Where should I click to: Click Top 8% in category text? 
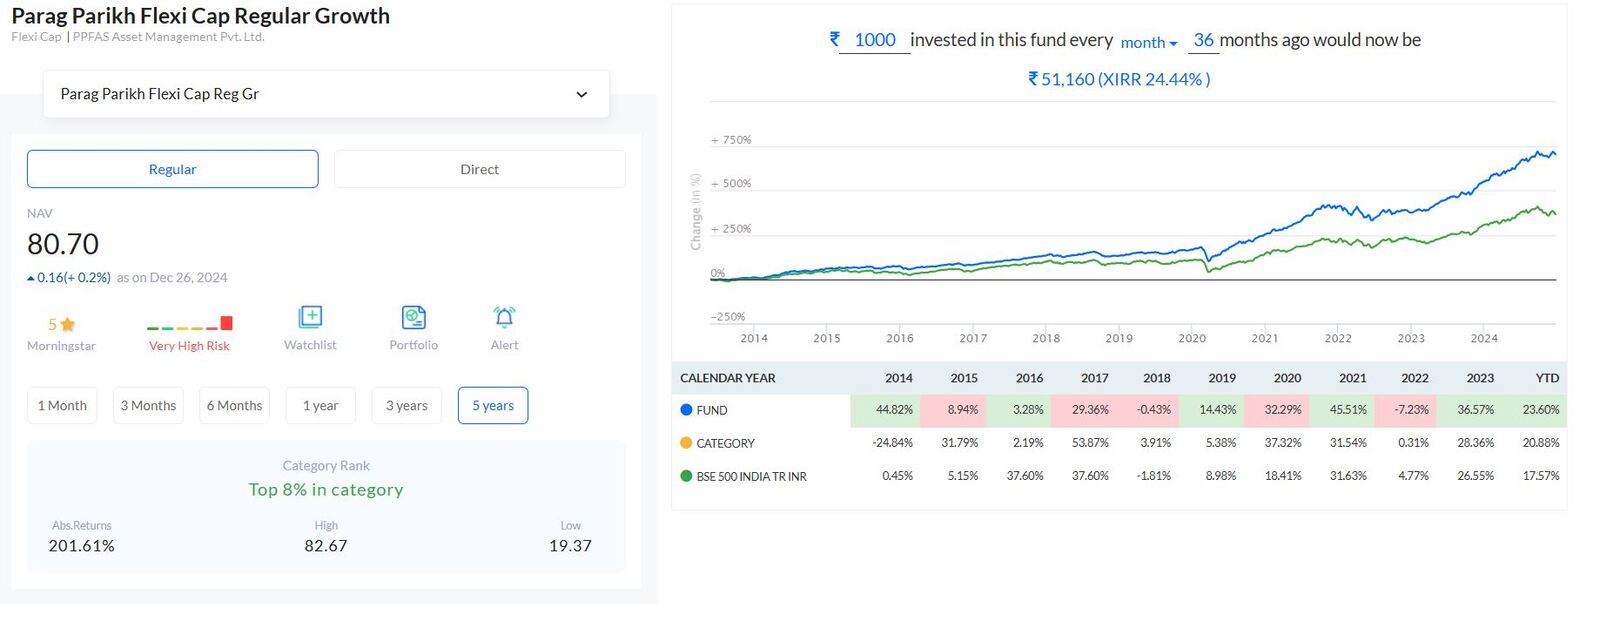point(326,489)
